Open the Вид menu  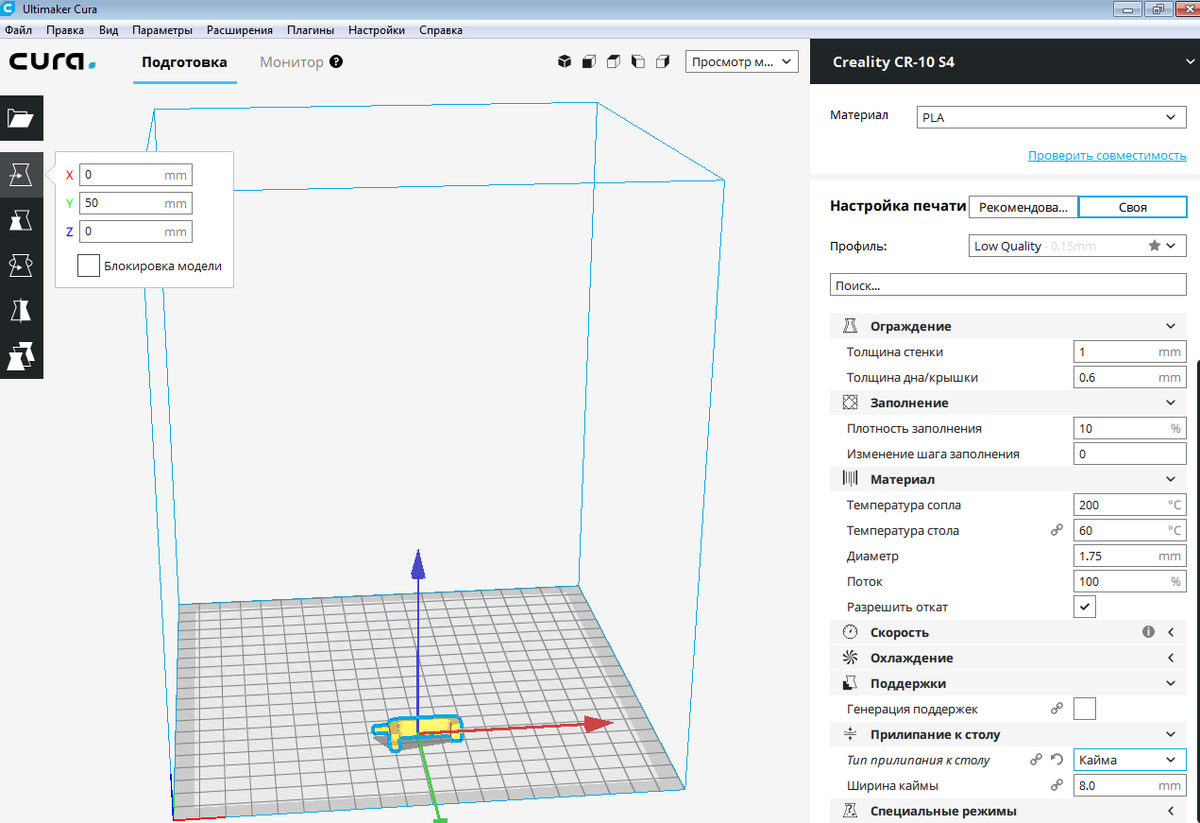tap(109, 30)
